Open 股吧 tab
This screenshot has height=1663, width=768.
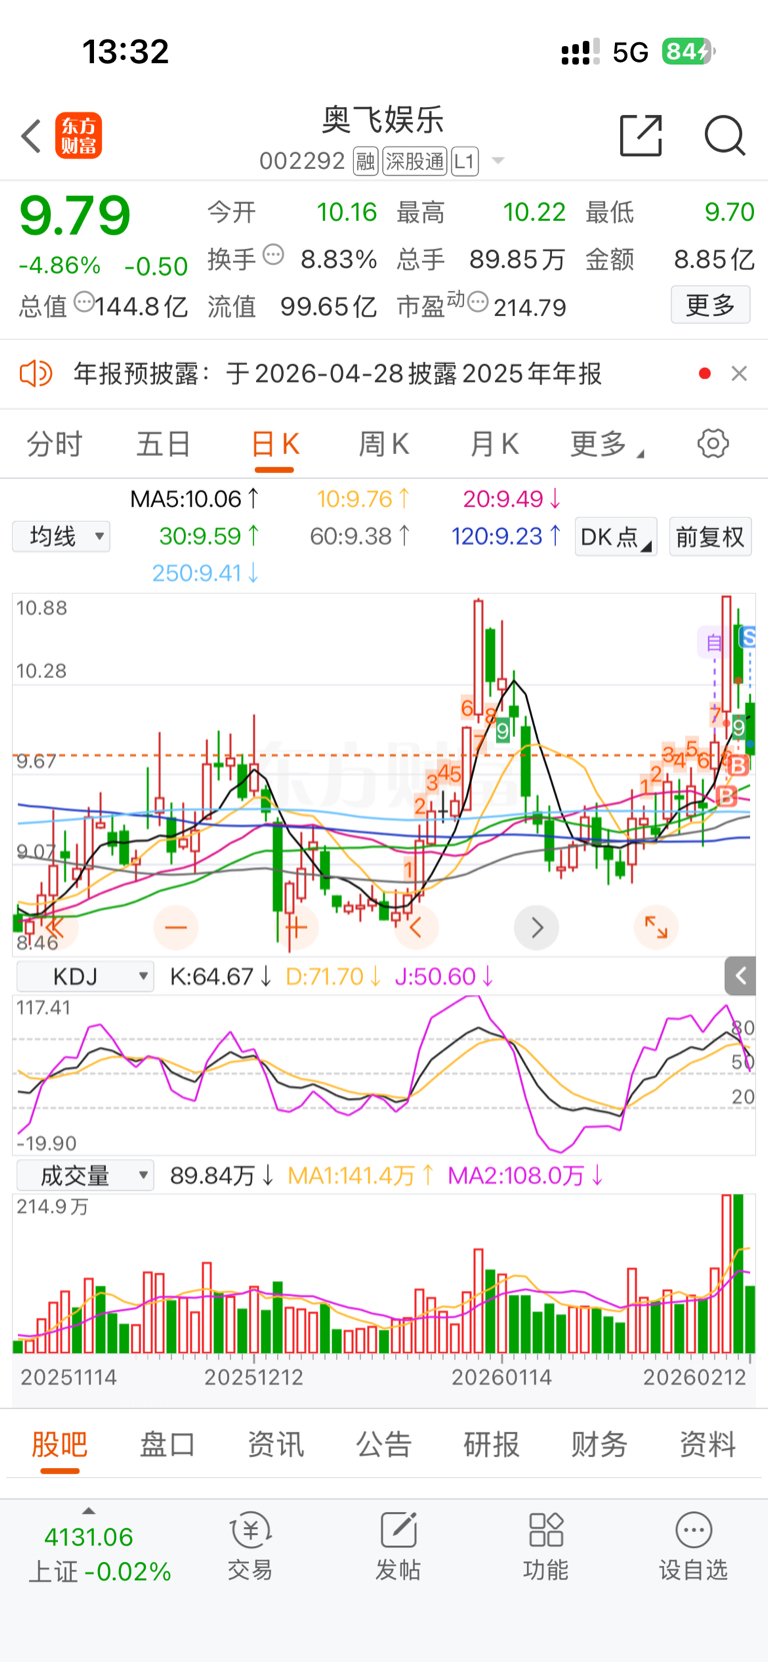pos(60,1444)
